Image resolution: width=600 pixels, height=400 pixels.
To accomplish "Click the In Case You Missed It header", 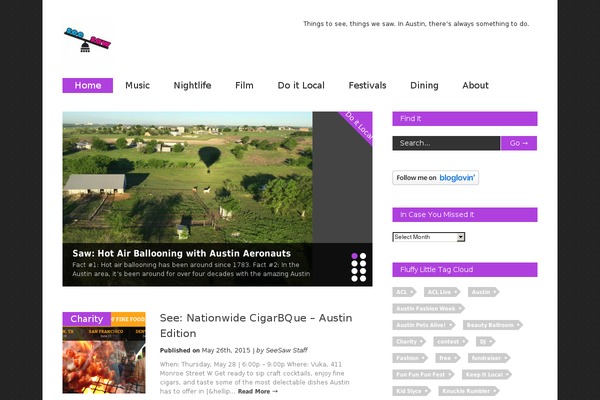I will (x=465, y=215).
